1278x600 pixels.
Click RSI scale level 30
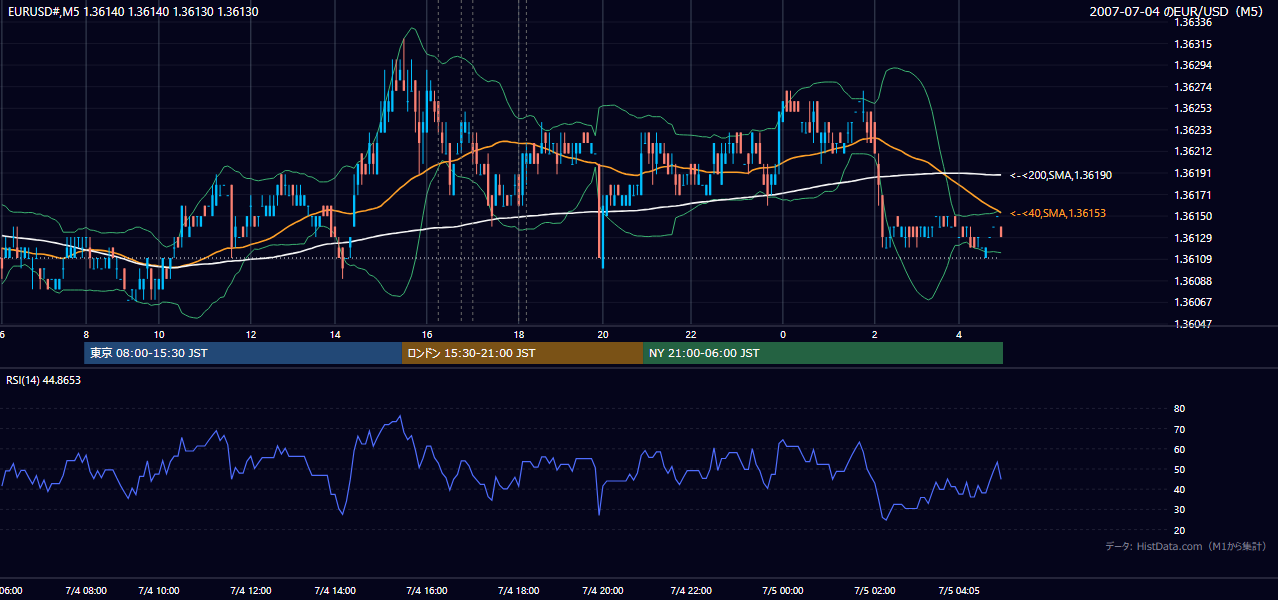[x=1179, y=509]
